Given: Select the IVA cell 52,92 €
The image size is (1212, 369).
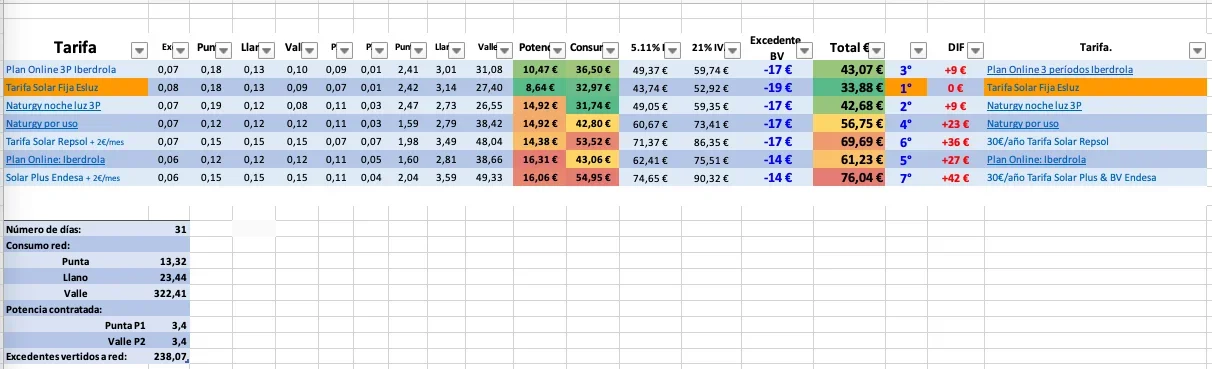Looking at the screenshot, I should [x=712, y=88].
